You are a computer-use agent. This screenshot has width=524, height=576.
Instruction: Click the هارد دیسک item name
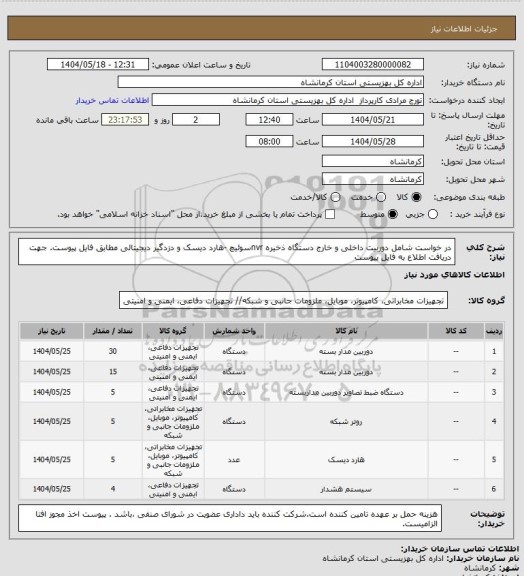pos(346,460)
